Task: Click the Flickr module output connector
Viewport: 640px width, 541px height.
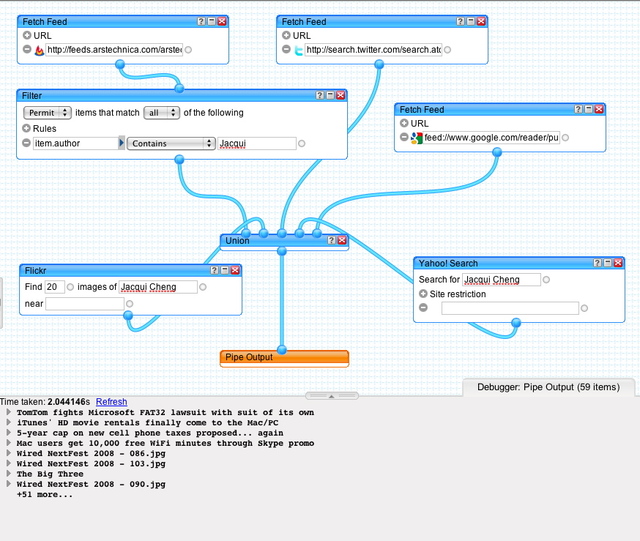Action: (128, 315)
